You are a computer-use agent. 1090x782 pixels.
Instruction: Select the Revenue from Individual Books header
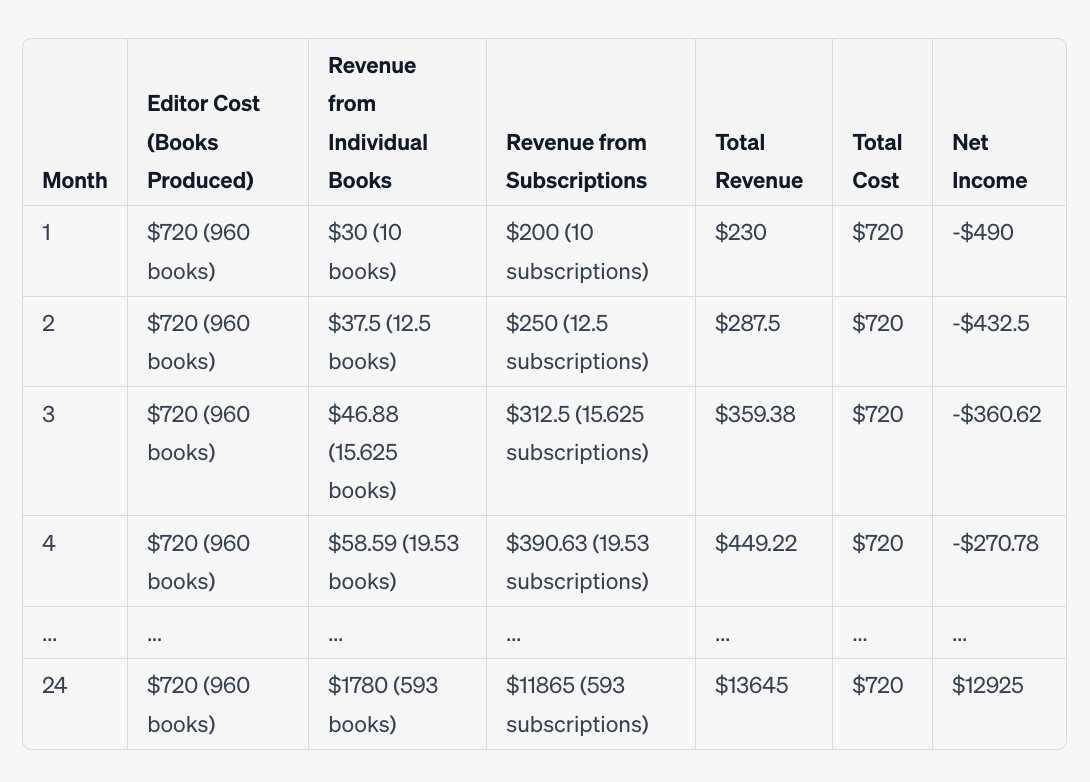coord(378,123)
